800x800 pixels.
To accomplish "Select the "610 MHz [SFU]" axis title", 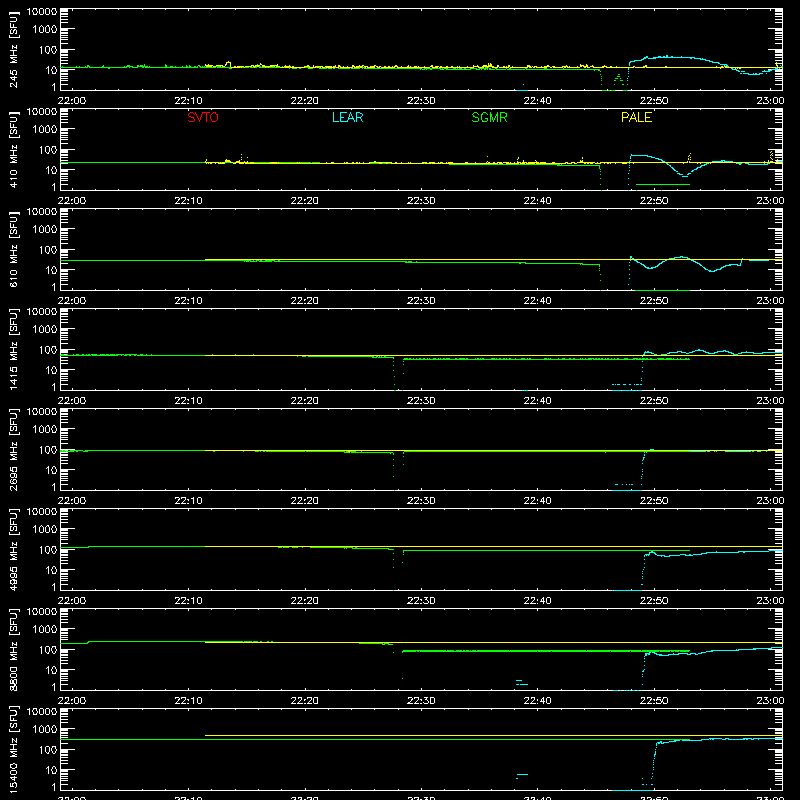I will 14,250.
